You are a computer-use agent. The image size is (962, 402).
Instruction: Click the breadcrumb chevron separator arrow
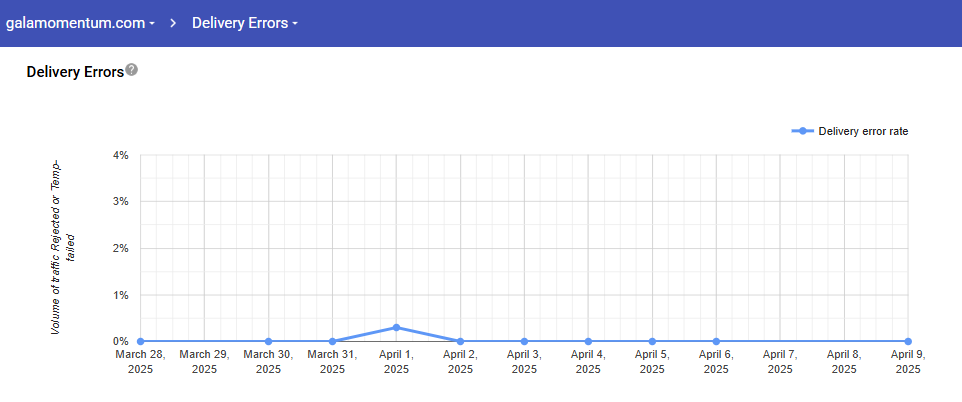point(173,22)
